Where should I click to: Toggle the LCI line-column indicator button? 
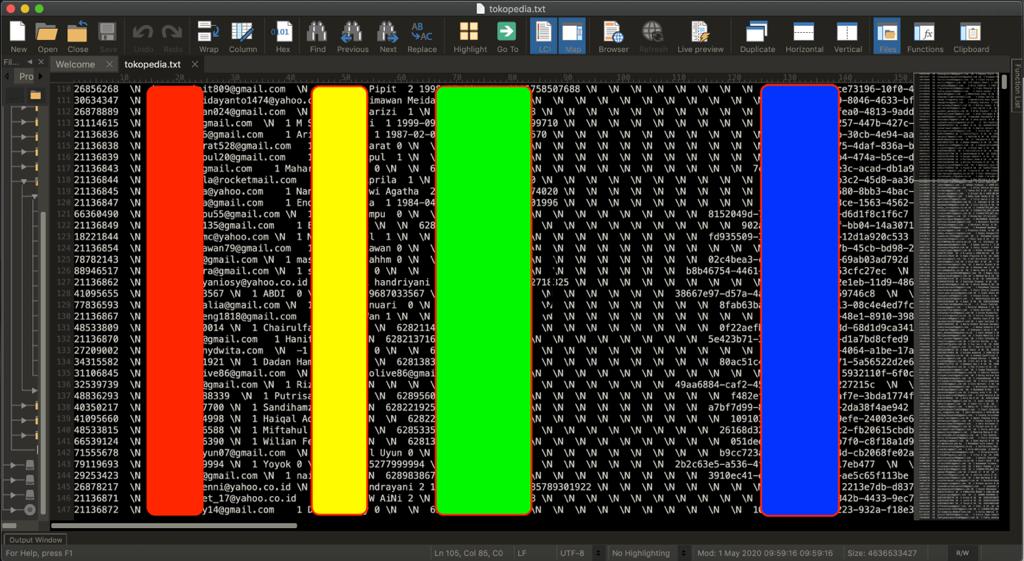coord(544,35)
